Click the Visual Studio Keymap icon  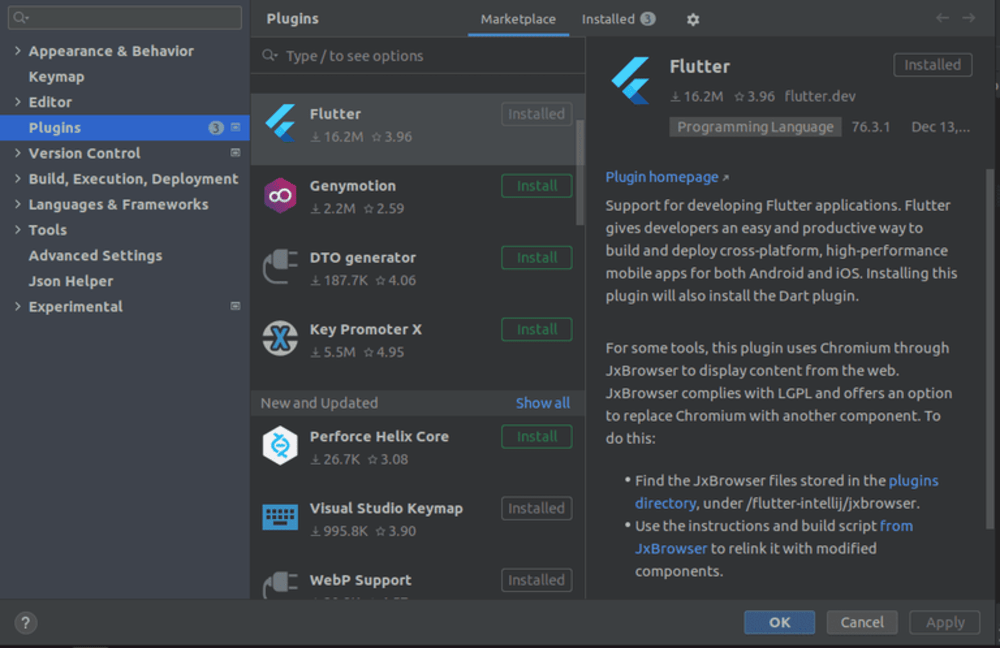(280, 517)
